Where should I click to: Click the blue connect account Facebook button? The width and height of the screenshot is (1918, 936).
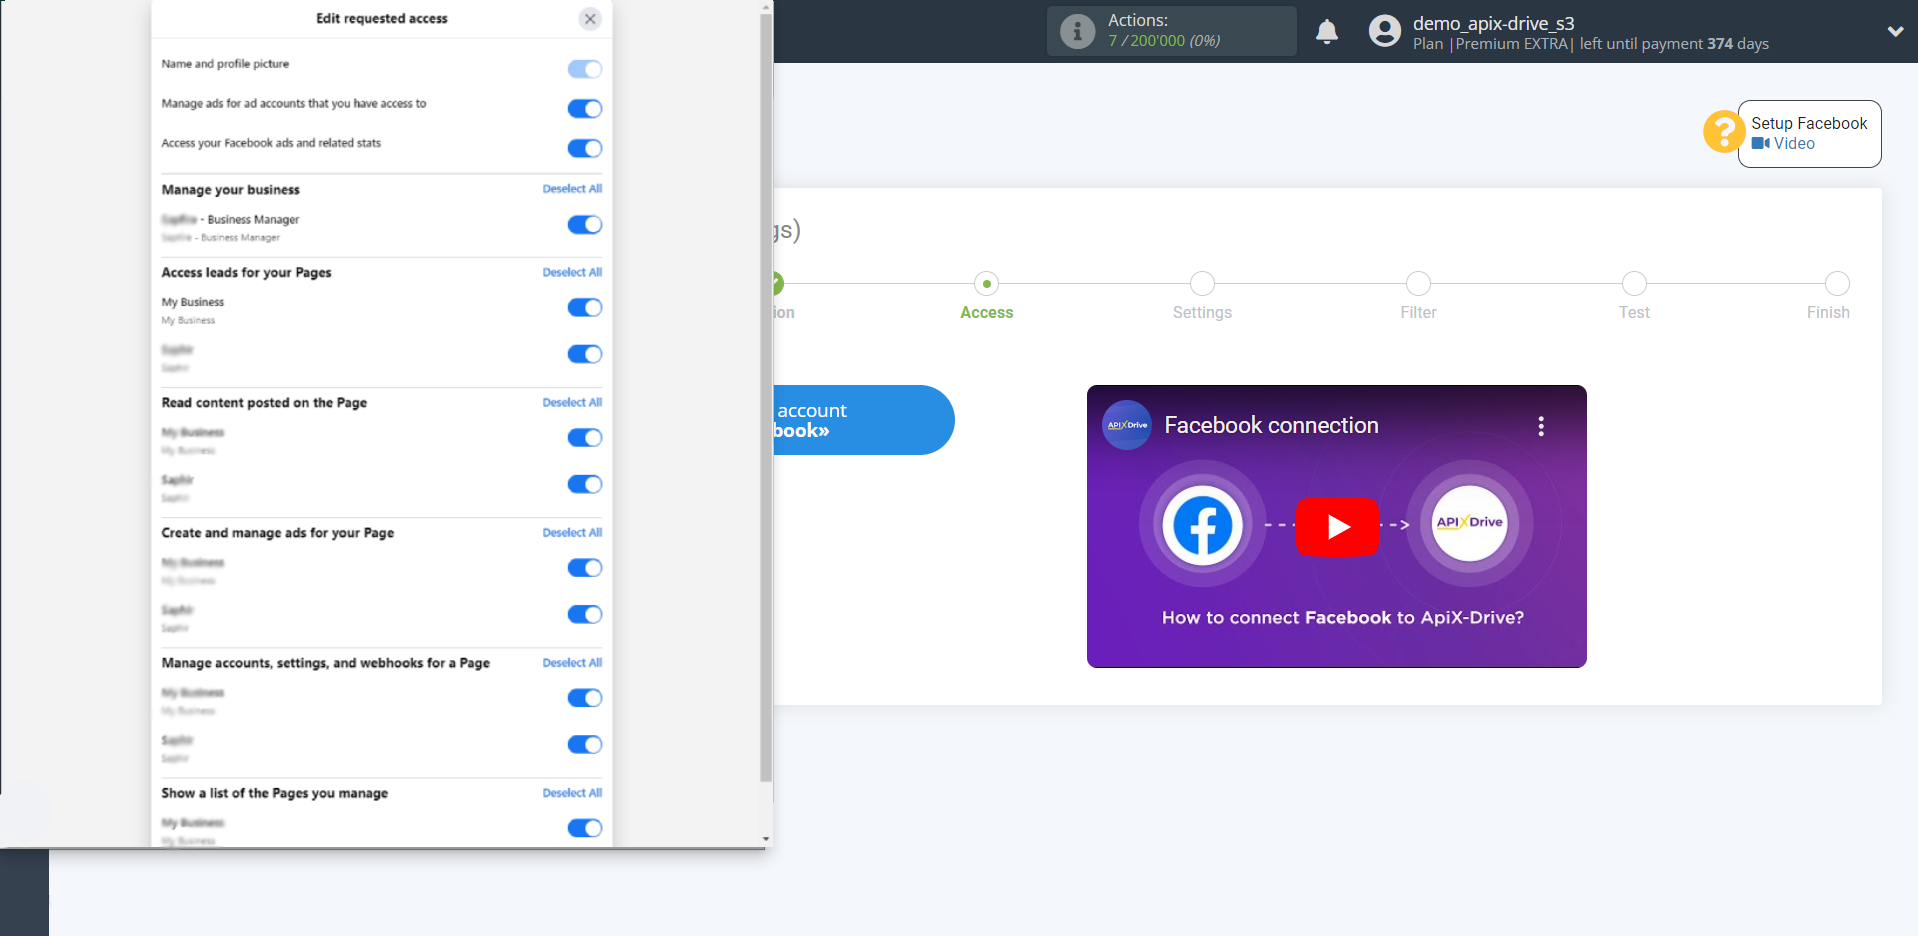pos(863,420)
